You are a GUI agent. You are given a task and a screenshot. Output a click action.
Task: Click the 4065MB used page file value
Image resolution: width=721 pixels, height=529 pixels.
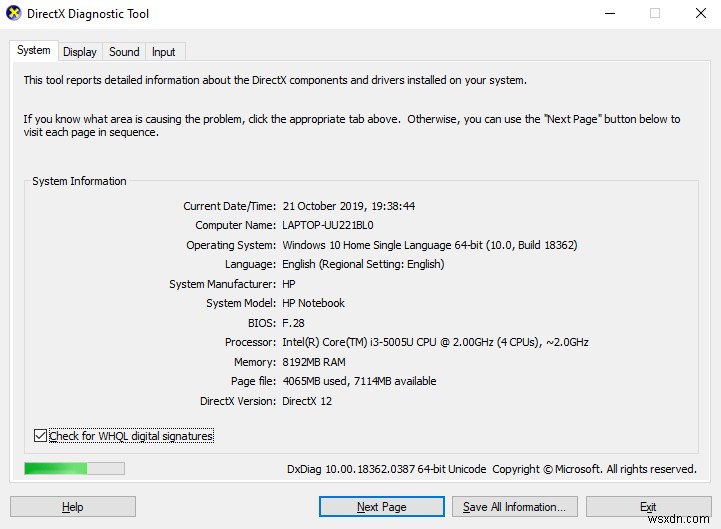pyautogui.click(x=359, y=381)
